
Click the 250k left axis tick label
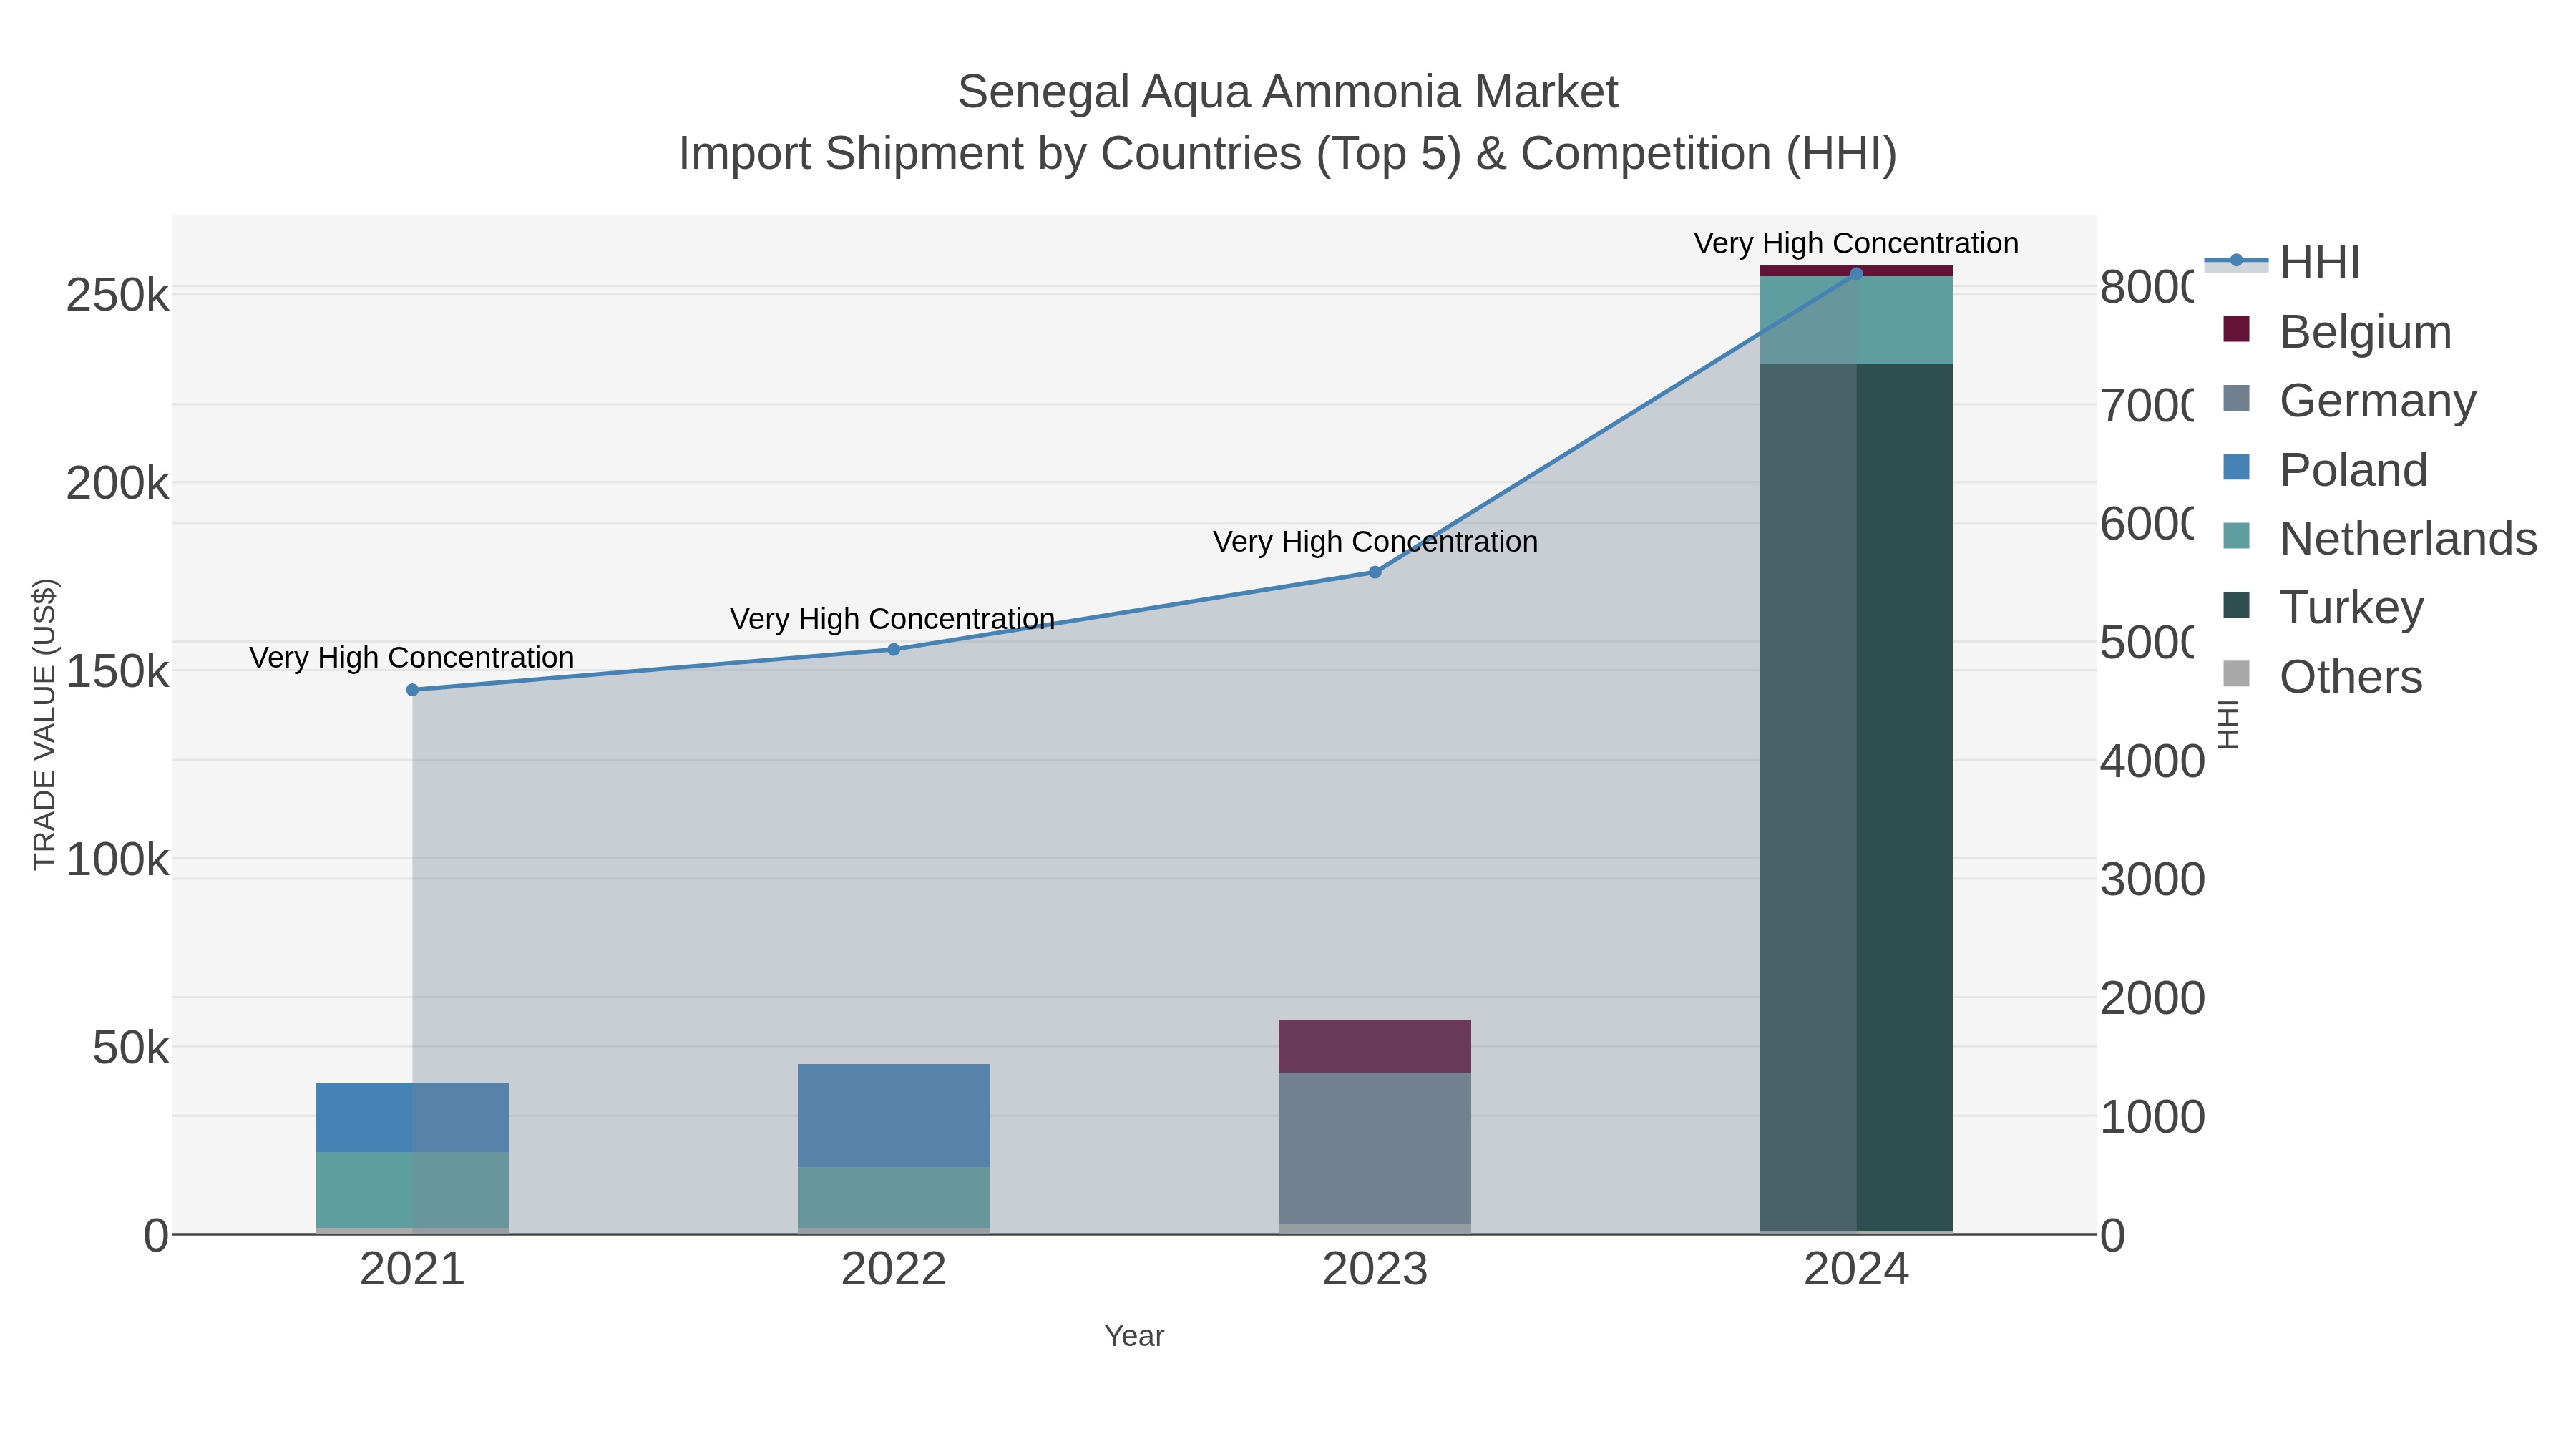(118, 296)
